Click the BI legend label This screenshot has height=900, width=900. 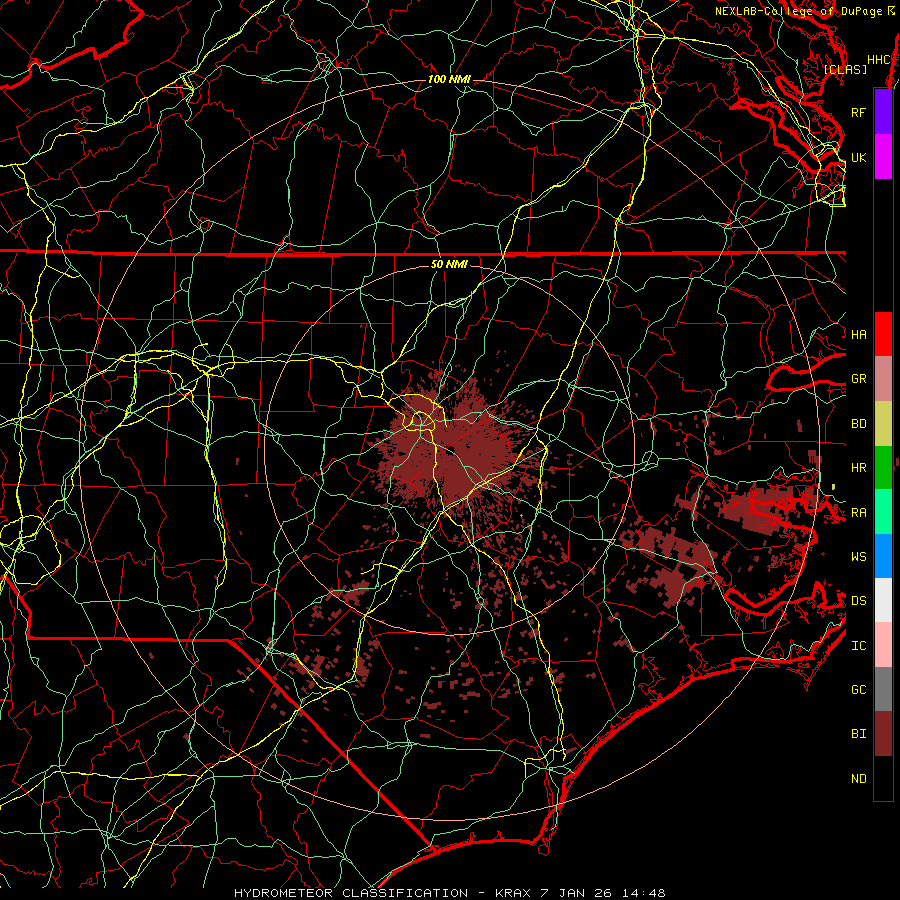tap(858, 734)
